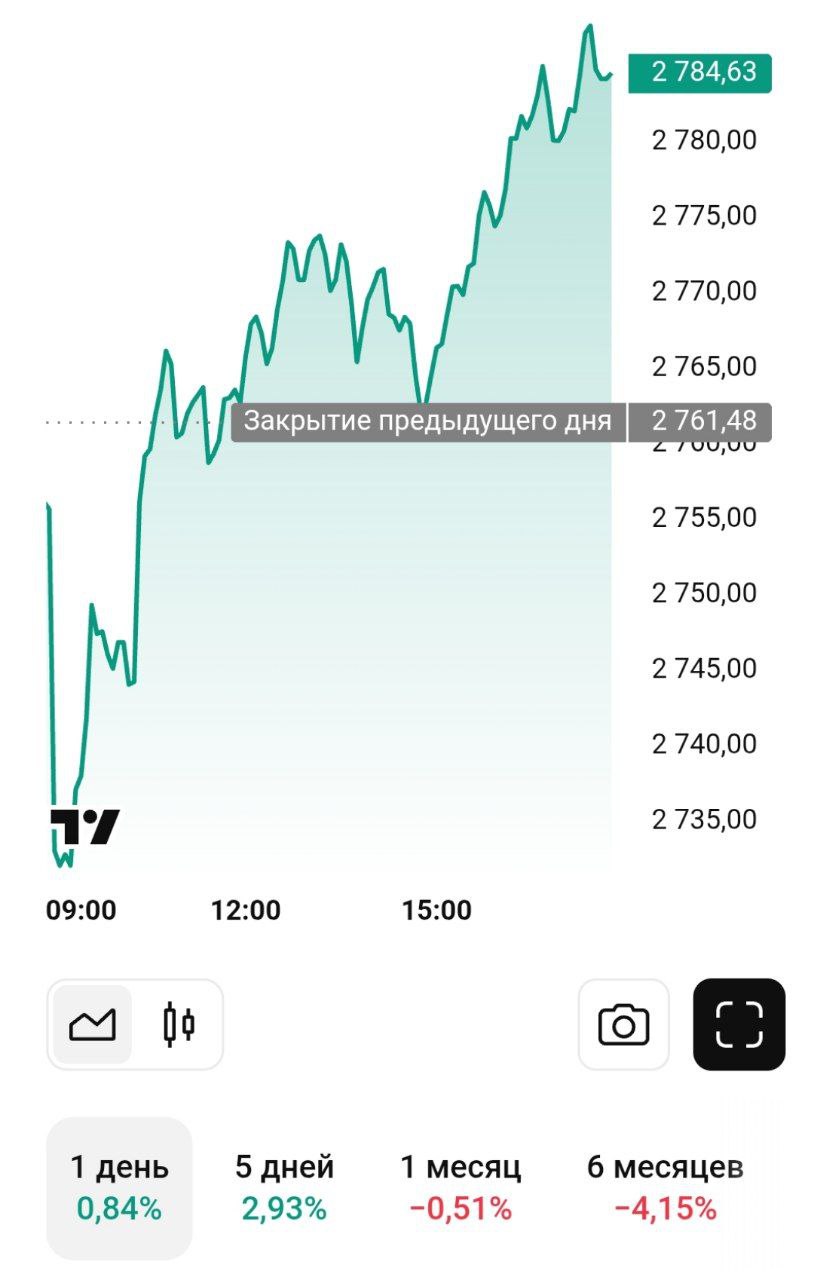This screenshot has height=1280, width=814.
Task: Click the 2 745,00 price axis label
Action: pos(705,668)
